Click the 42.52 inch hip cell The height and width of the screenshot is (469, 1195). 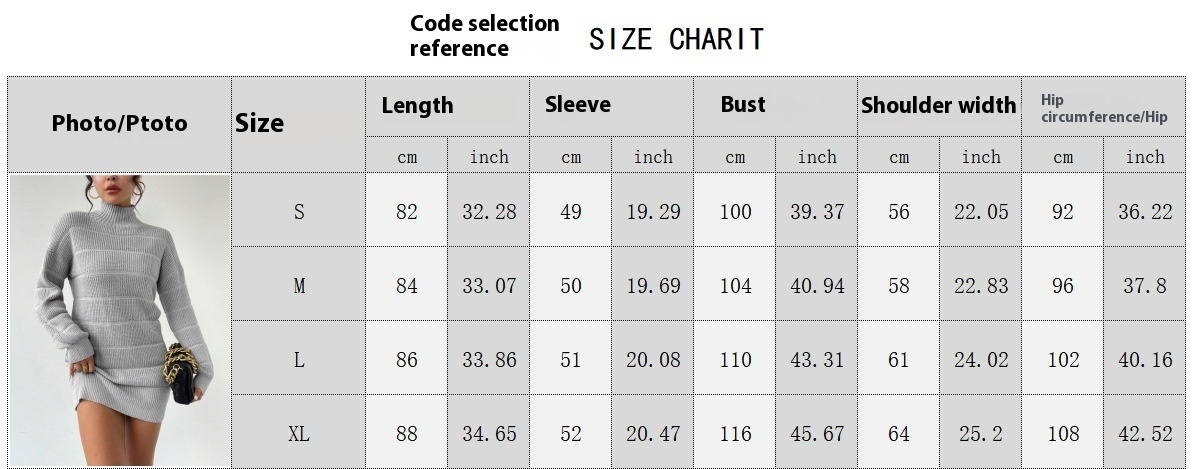1145,432
